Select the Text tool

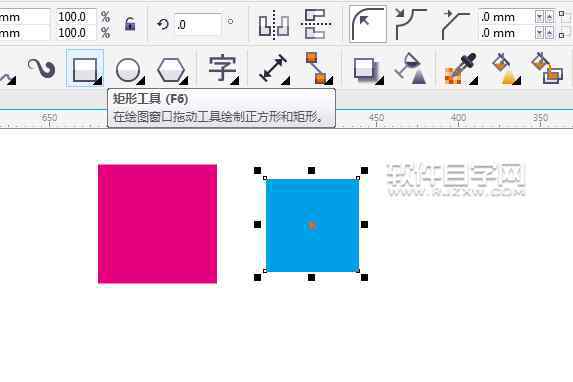point(222,69)
